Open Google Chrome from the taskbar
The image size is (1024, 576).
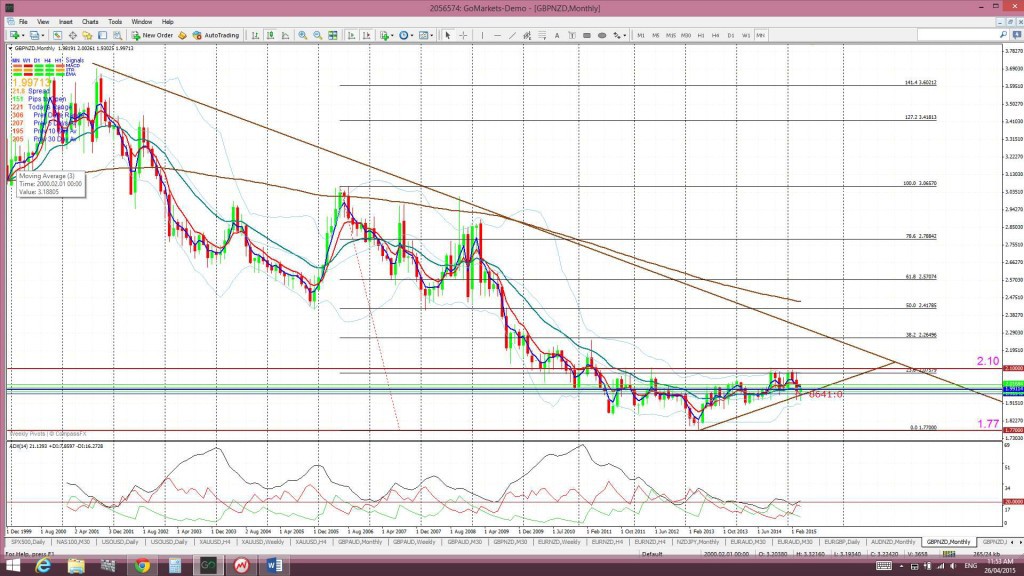142,566
